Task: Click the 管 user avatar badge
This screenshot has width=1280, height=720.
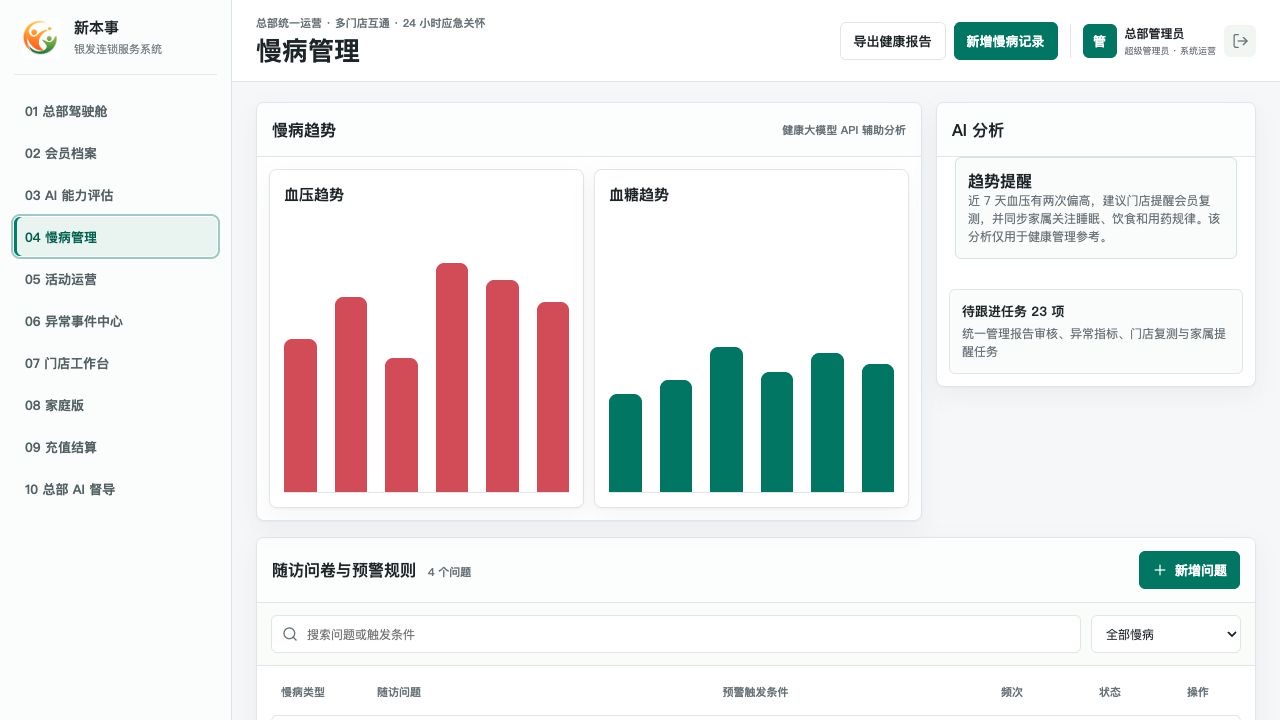Action: pos(1099,41)
